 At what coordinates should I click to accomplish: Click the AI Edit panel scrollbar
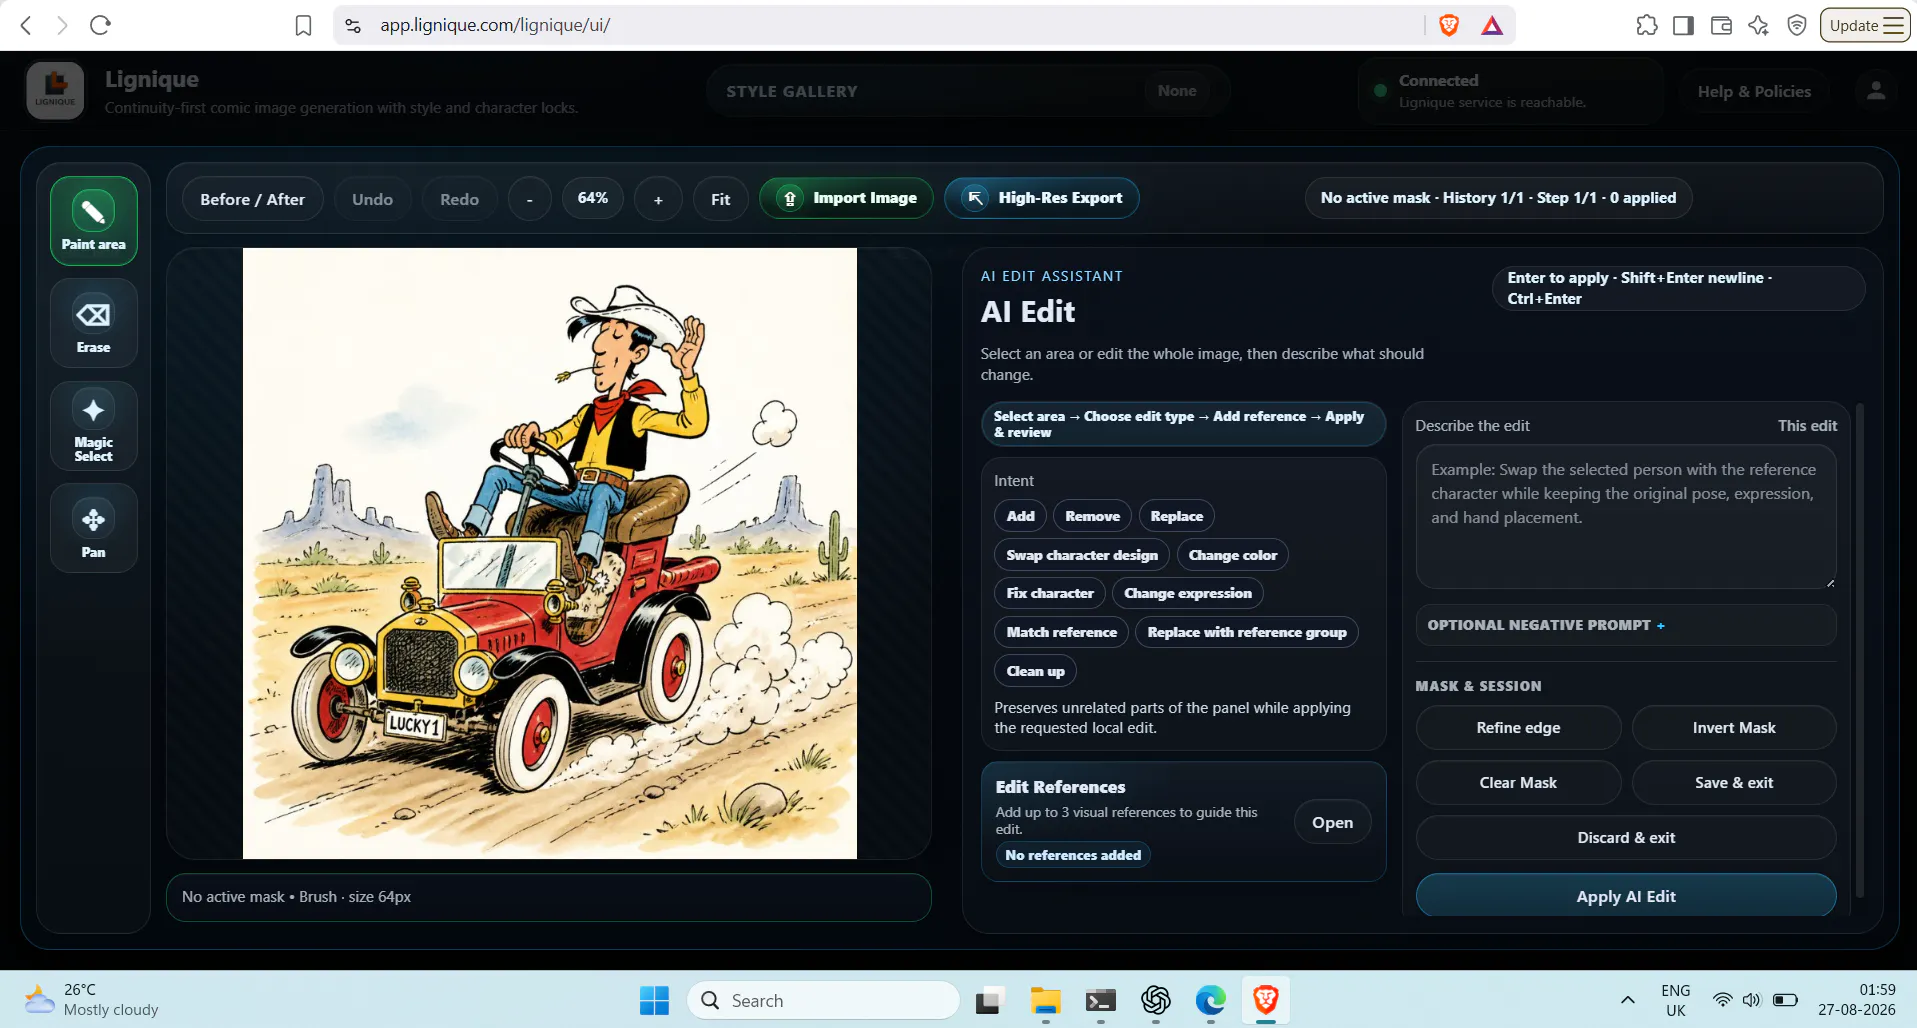[1860, 650]
